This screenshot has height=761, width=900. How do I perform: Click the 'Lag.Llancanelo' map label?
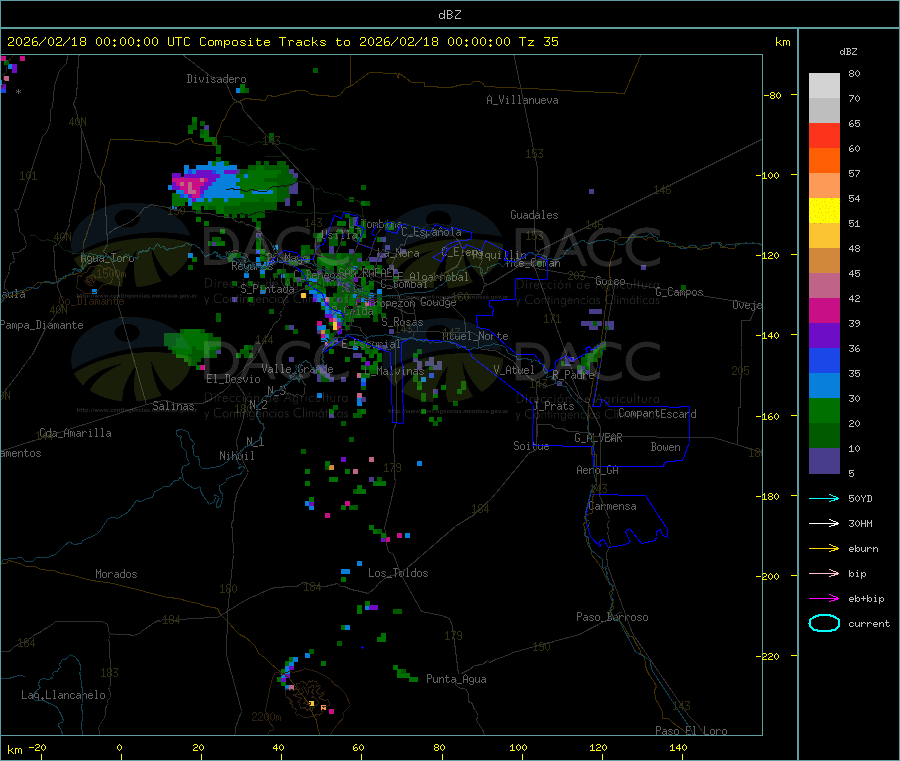tap(63, 695)
